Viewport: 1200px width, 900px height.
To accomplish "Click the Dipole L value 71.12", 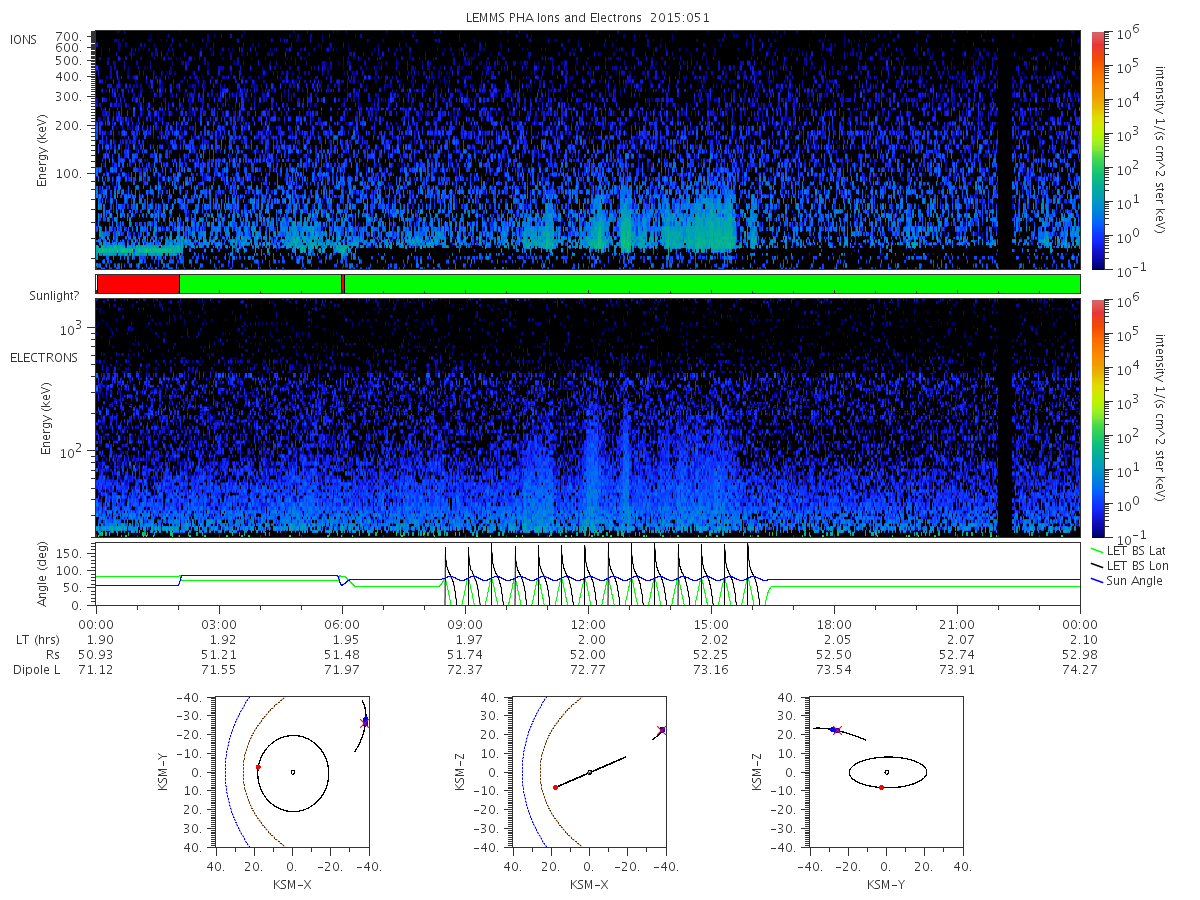I will [96, 669].
